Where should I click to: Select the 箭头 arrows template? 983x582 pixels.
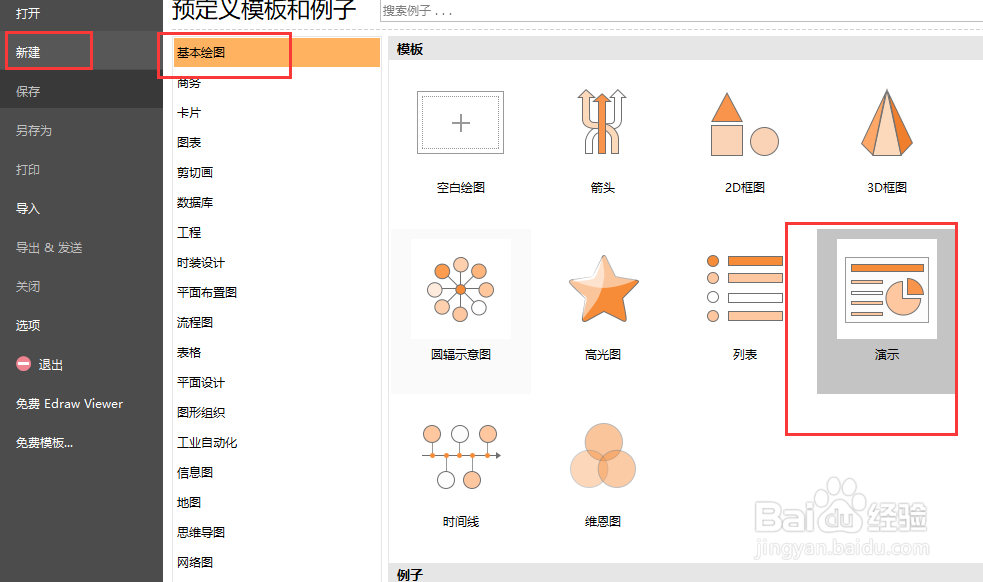(x=602, y=142)
